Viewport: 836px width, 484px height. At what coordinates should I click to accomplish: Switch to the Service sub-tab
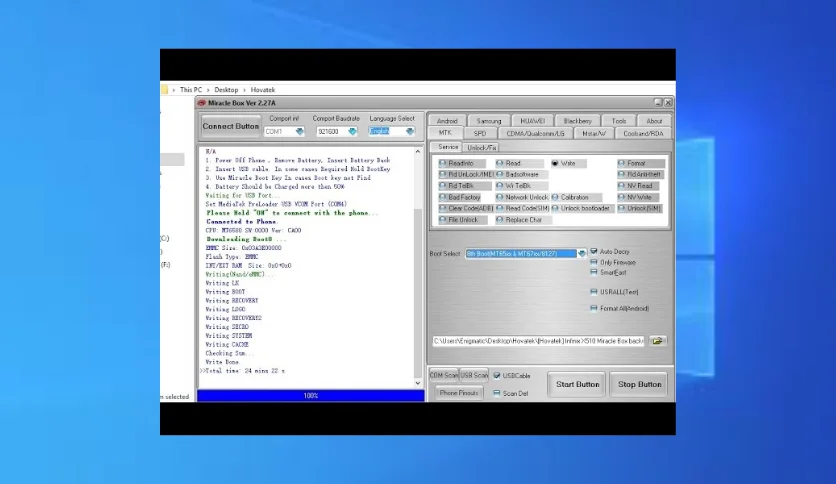click(x=447, y=147)
